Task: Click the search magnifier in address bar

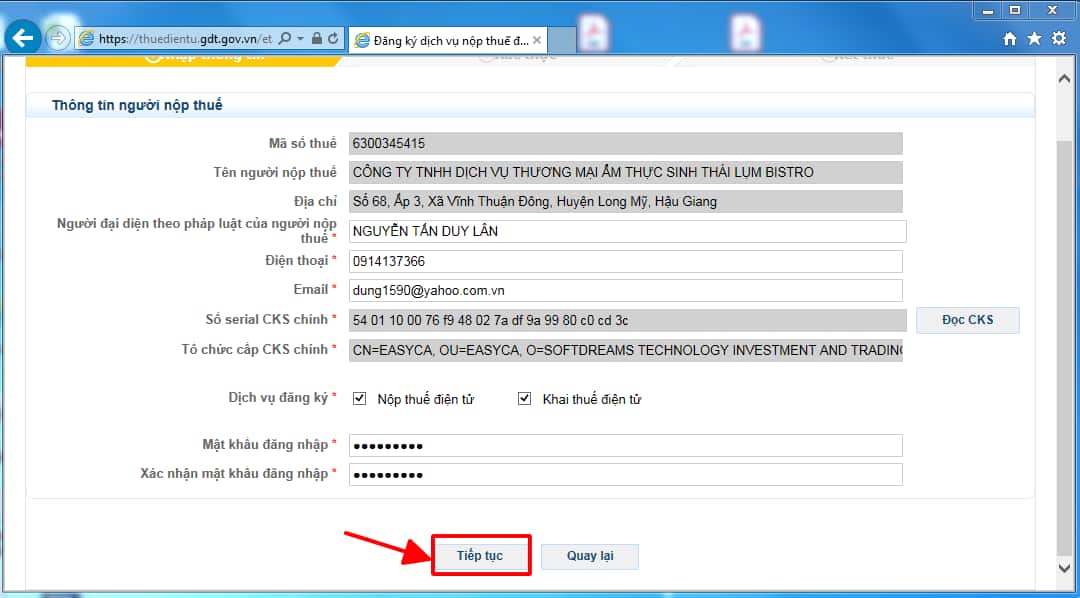Action: (284, 39)
